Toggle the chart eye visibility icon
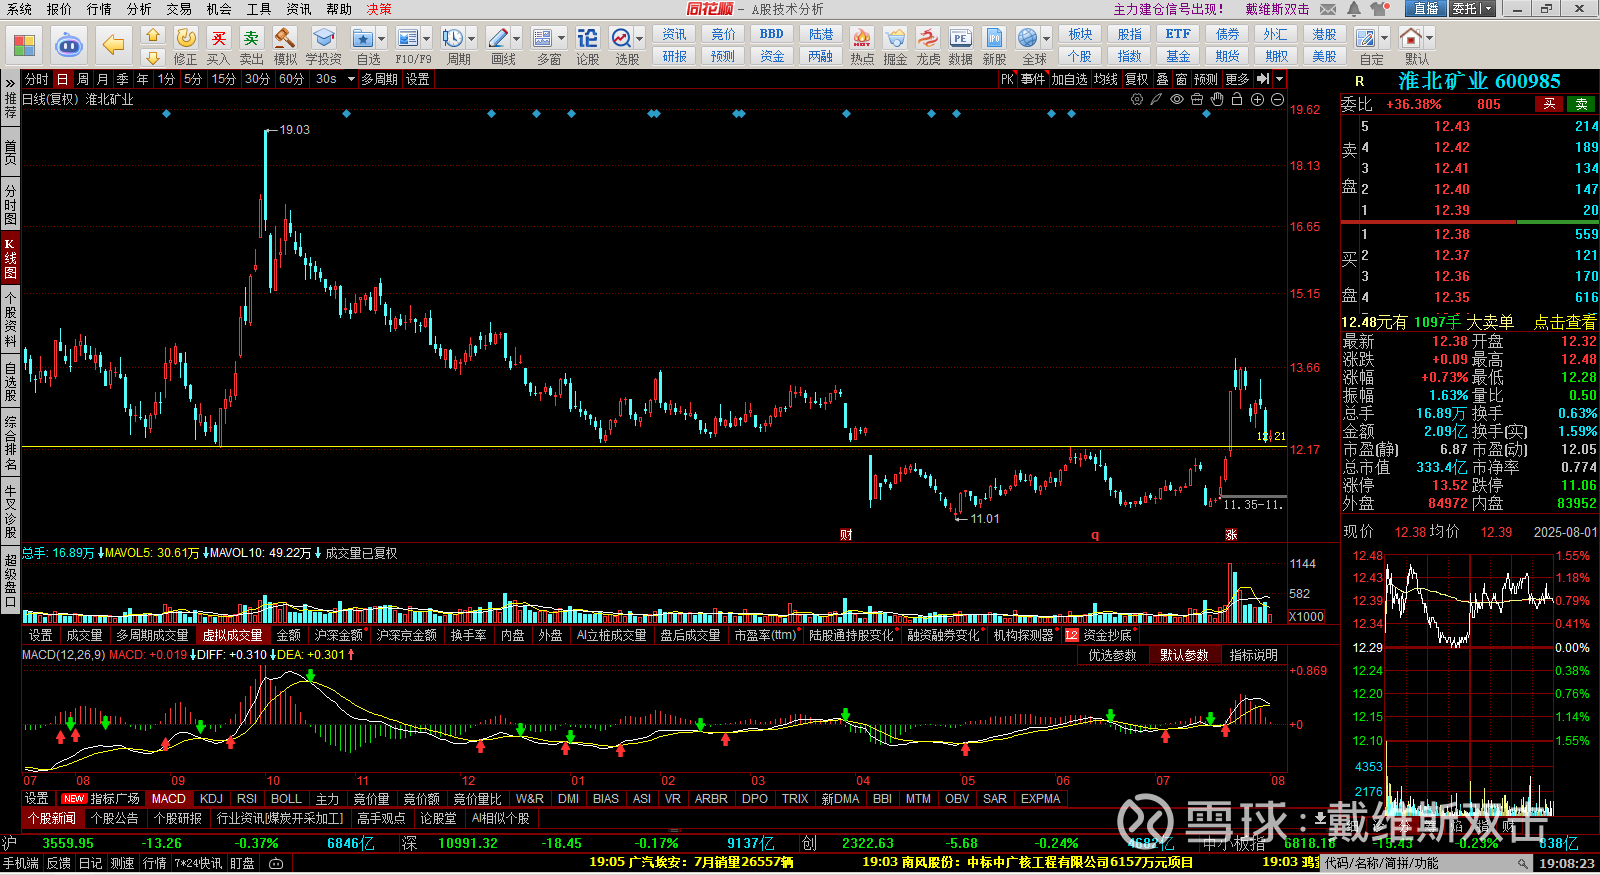 coord(1177,100)
